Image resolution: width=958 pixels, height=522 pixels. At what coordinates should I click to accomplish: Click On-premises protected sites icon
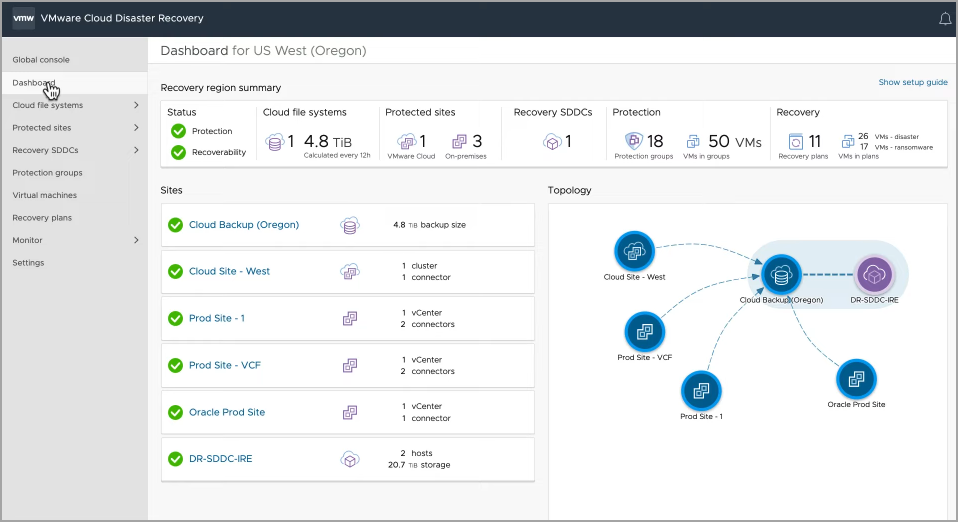click(459, 142)
